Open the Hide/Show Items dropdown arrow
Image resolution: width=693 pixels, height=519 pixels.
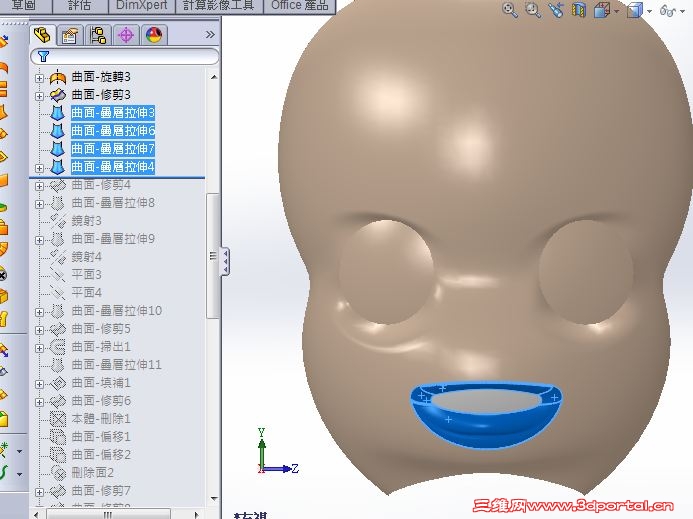[x=683, y=11]
